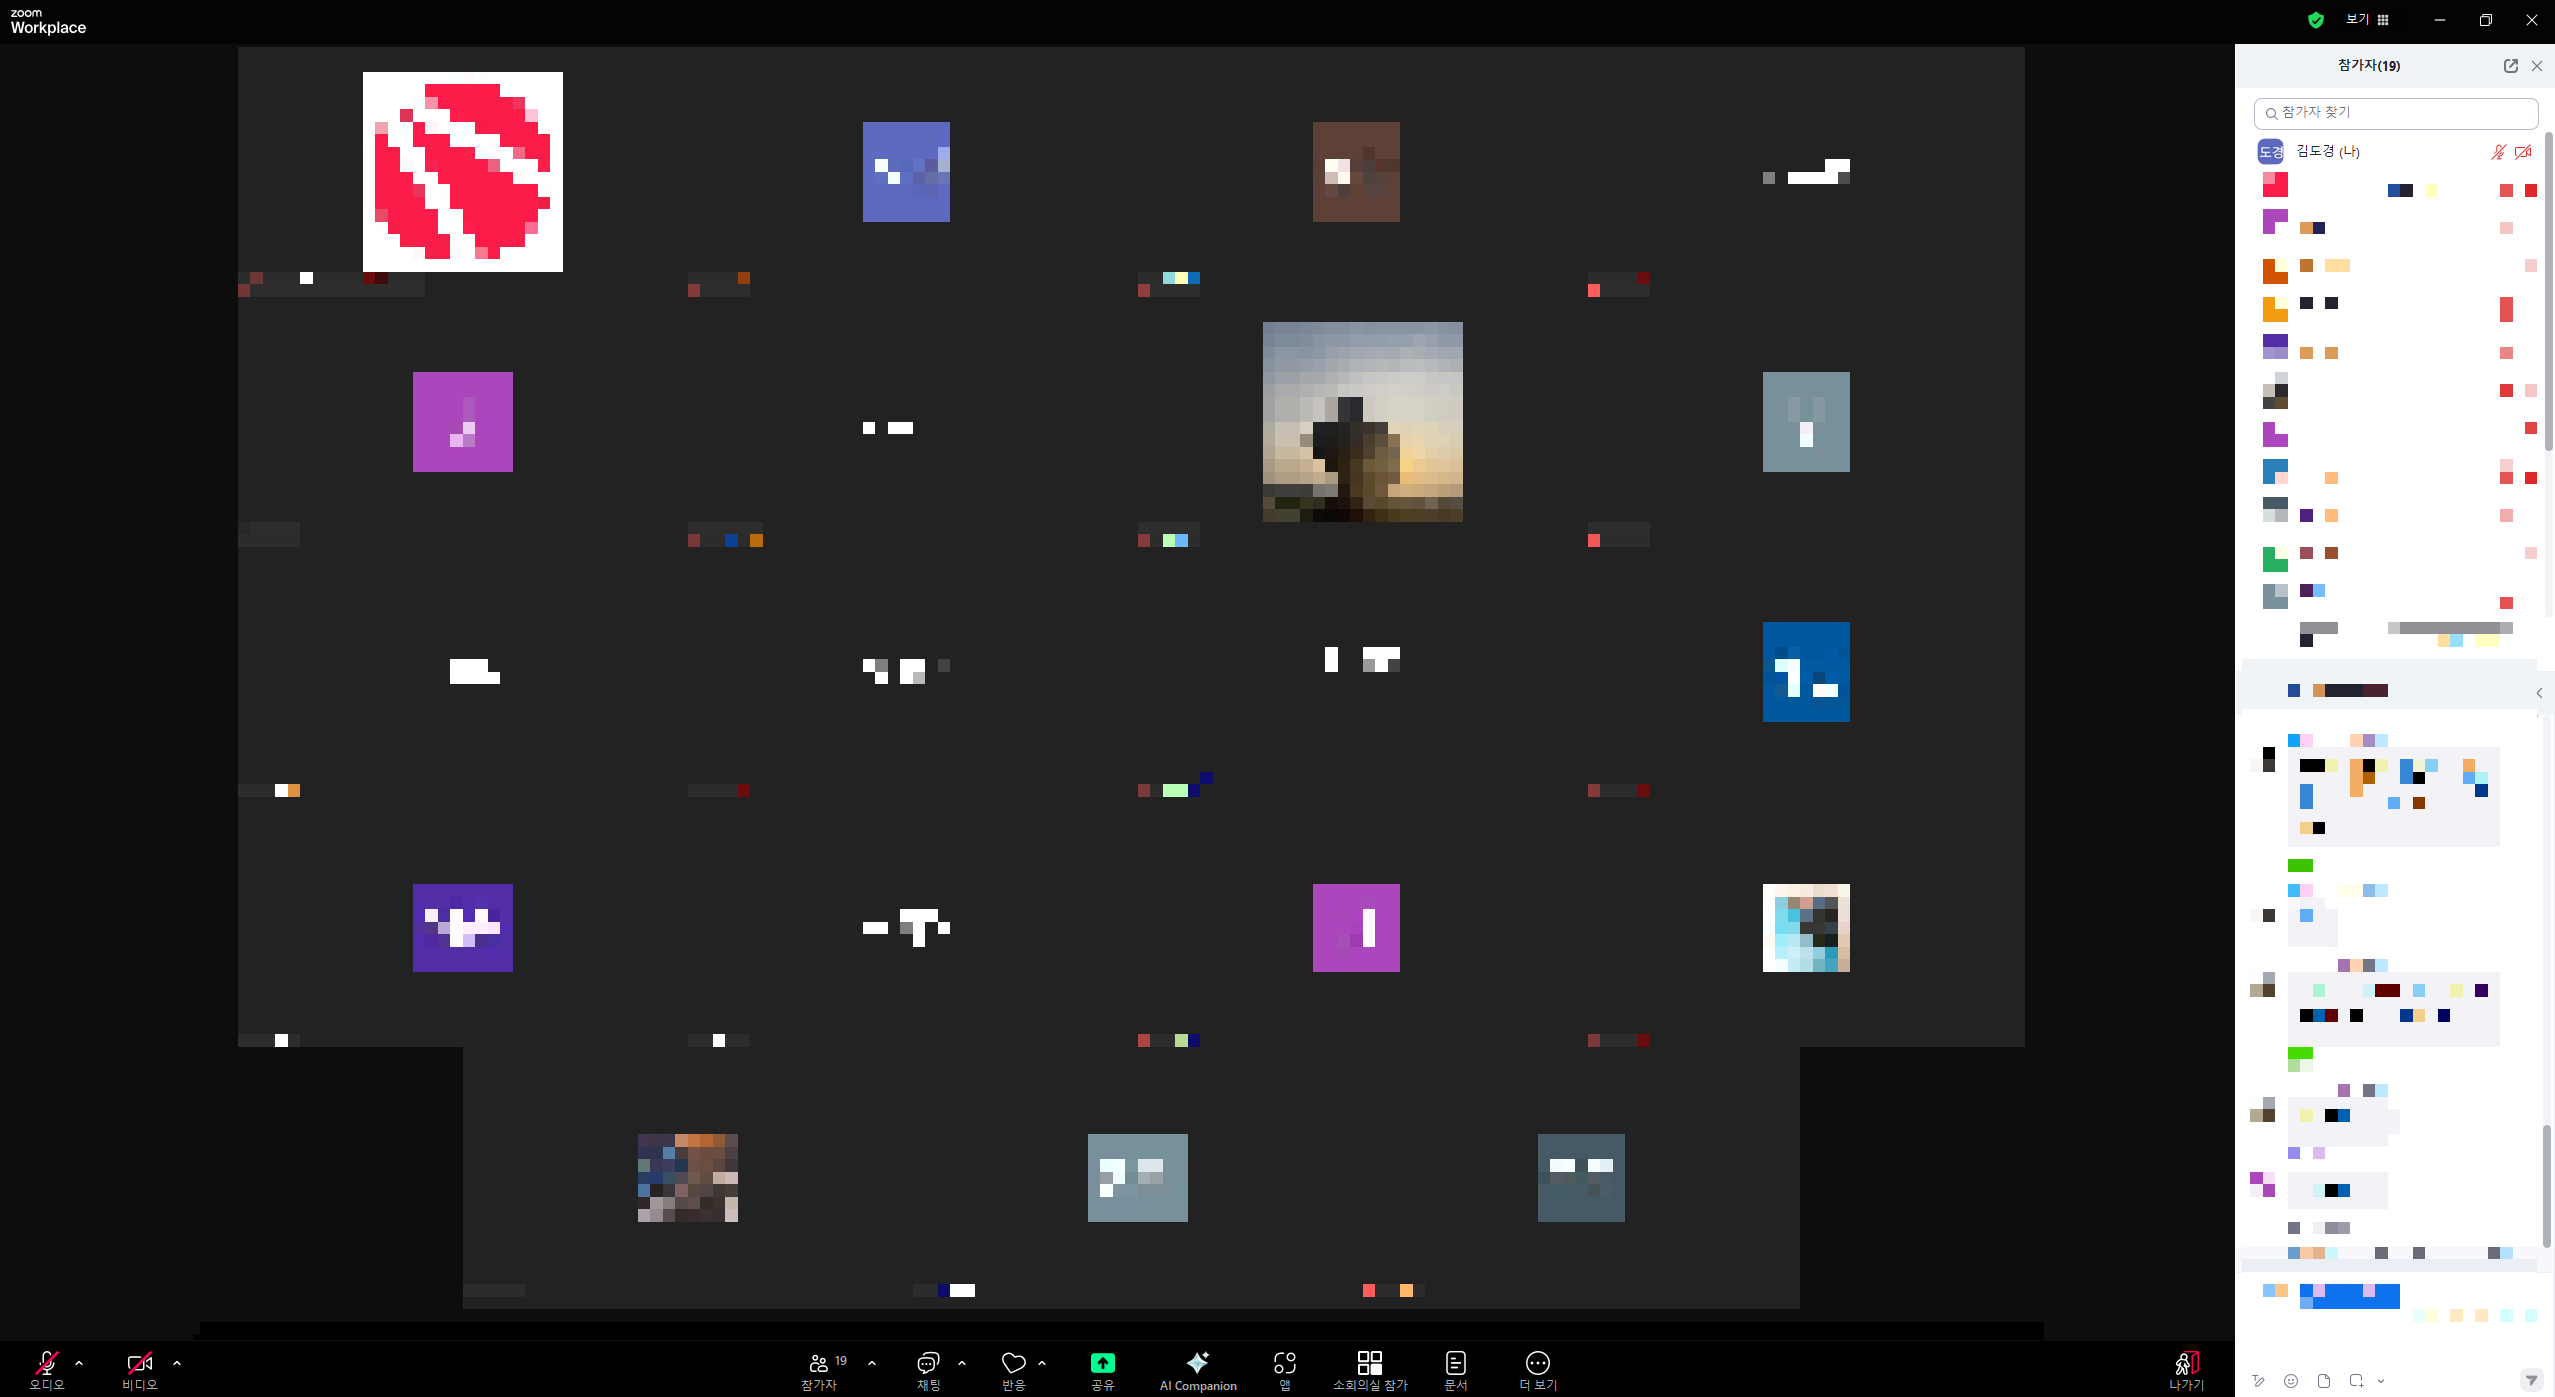Expand reactions options caret beside 반응
Screen dimensions: 2555x1397
[1042, 1363]
